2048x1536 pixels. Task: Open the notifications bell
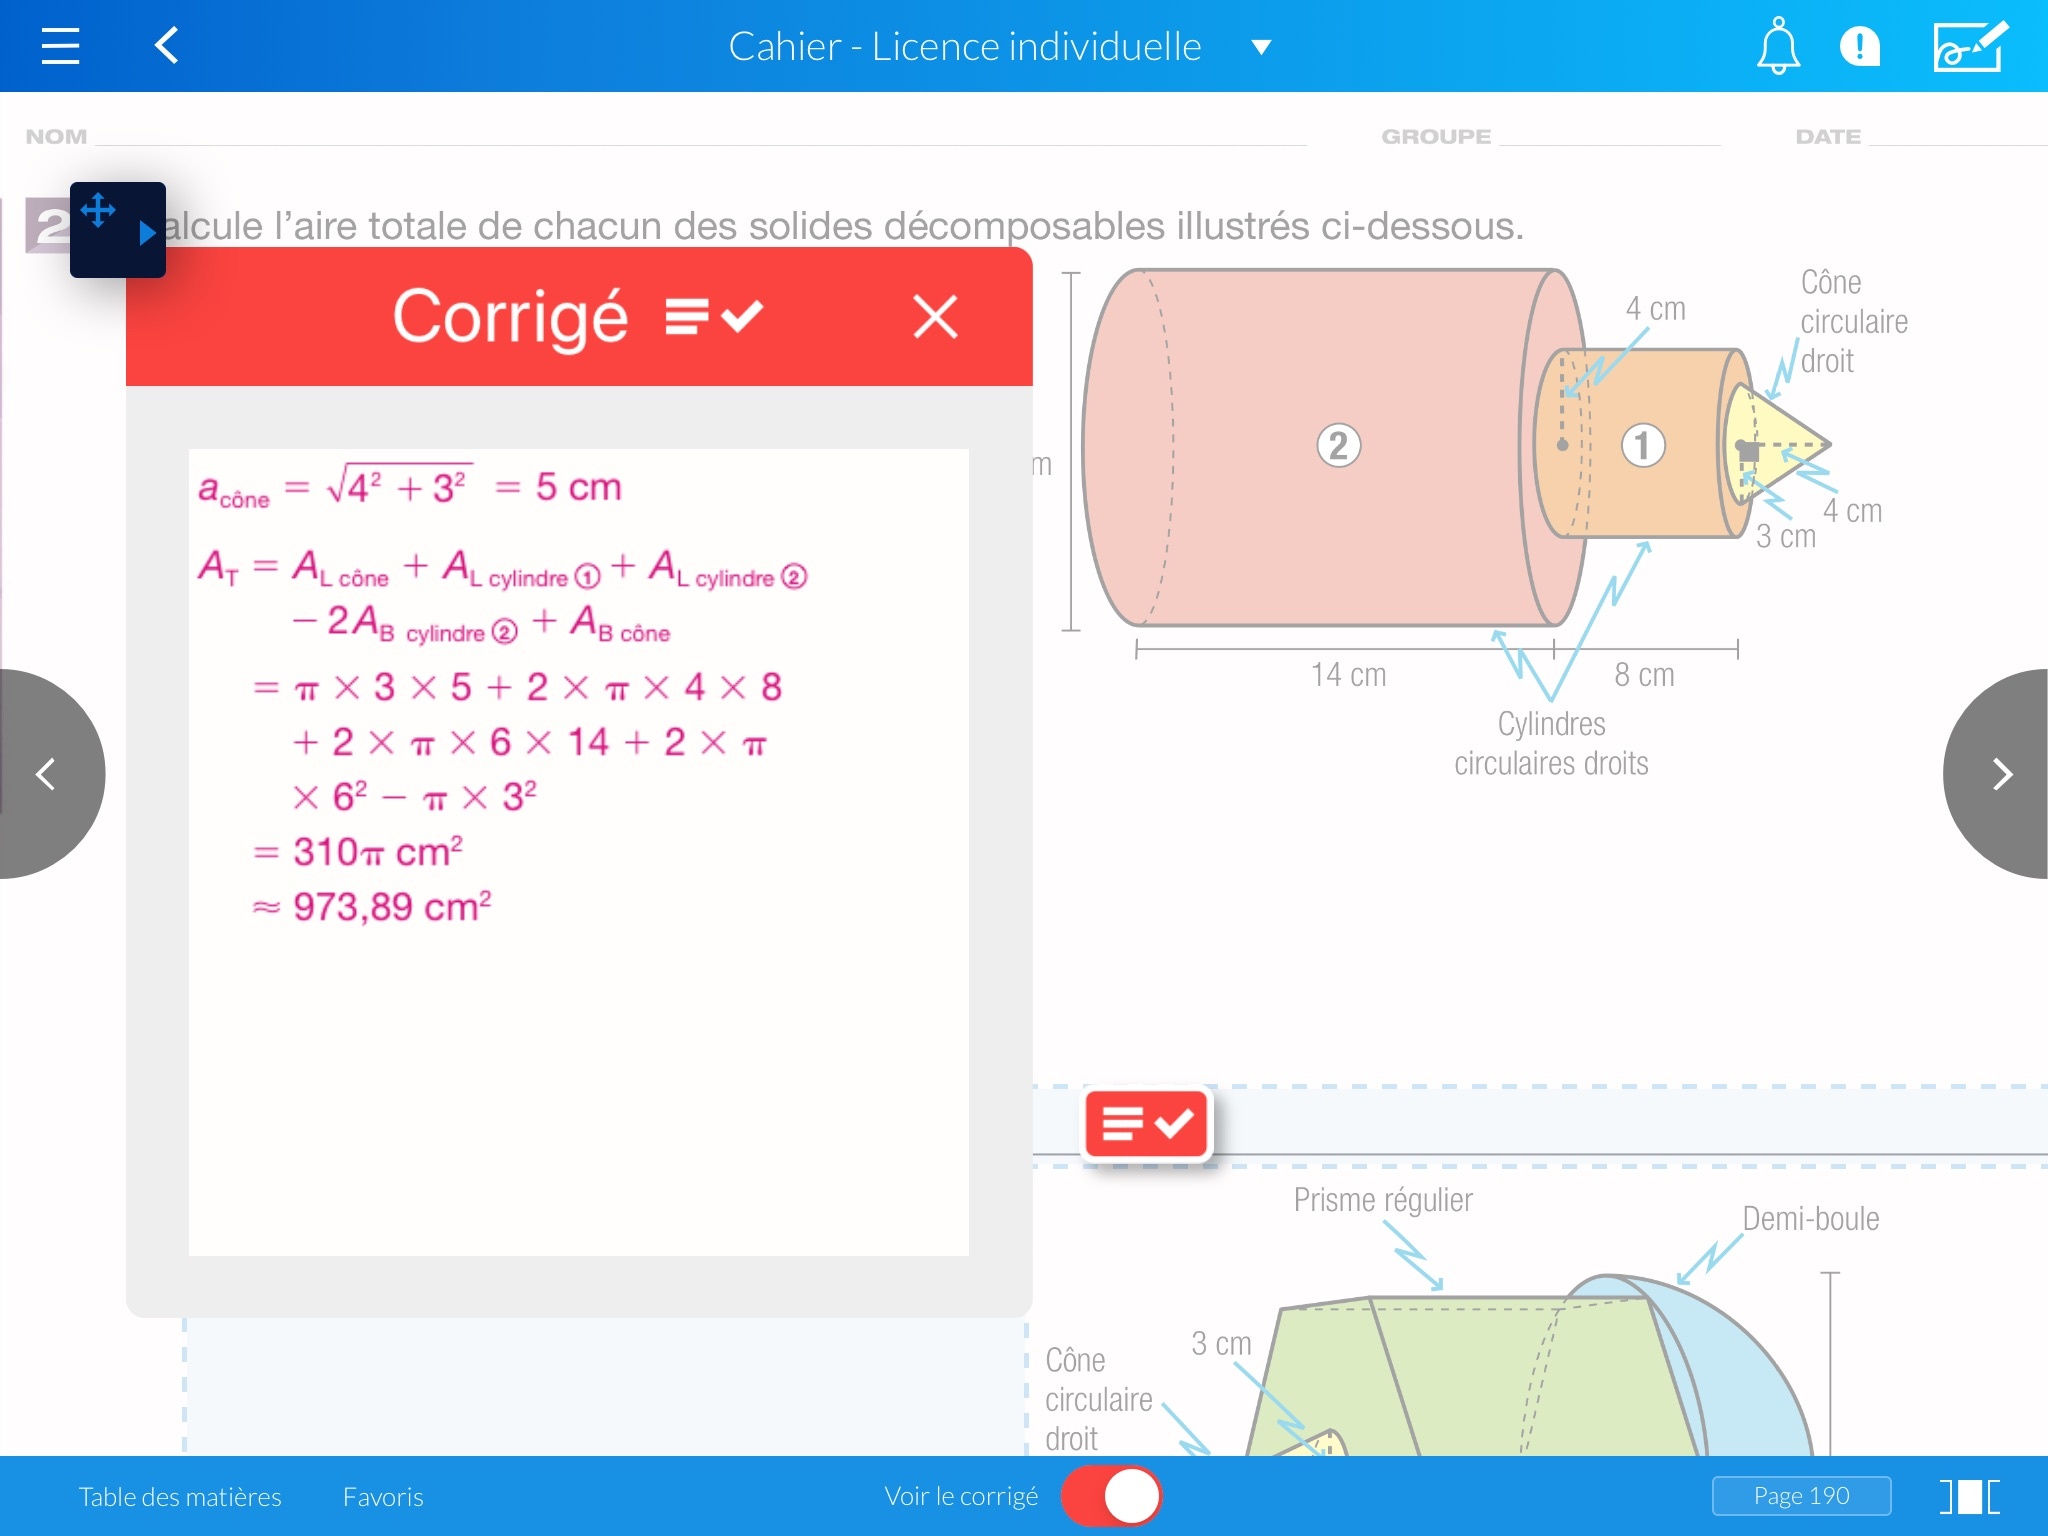click(x=1778, y=46)
